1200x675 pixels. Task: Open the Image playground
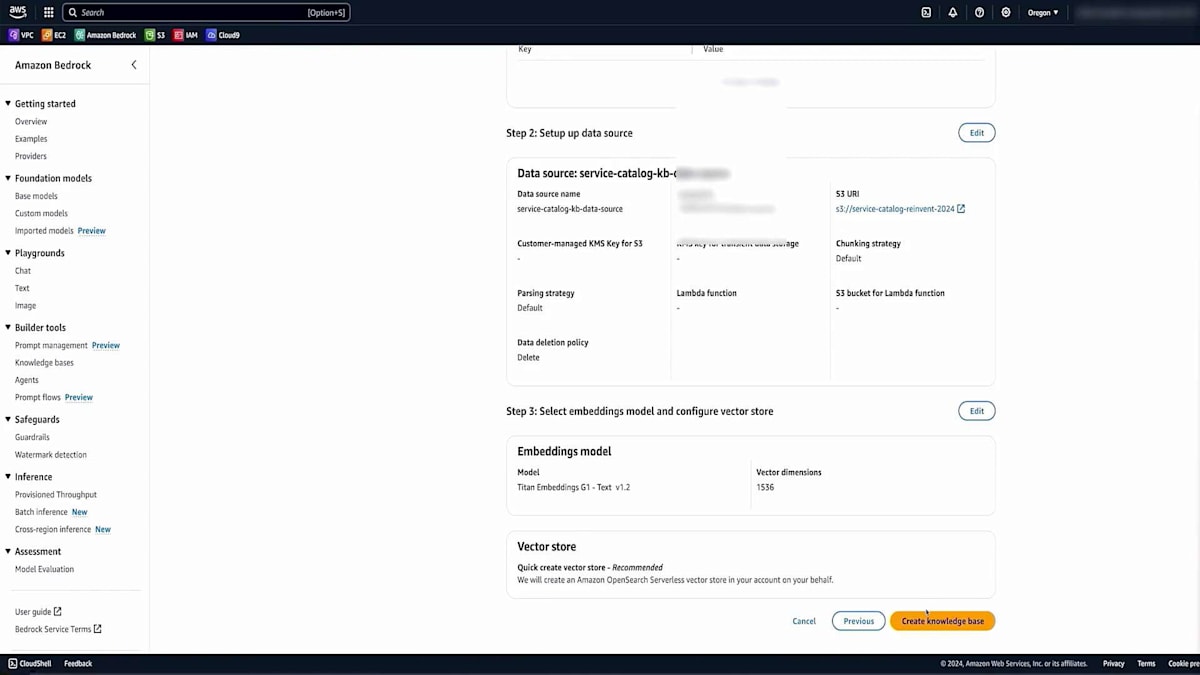(25, 306)
